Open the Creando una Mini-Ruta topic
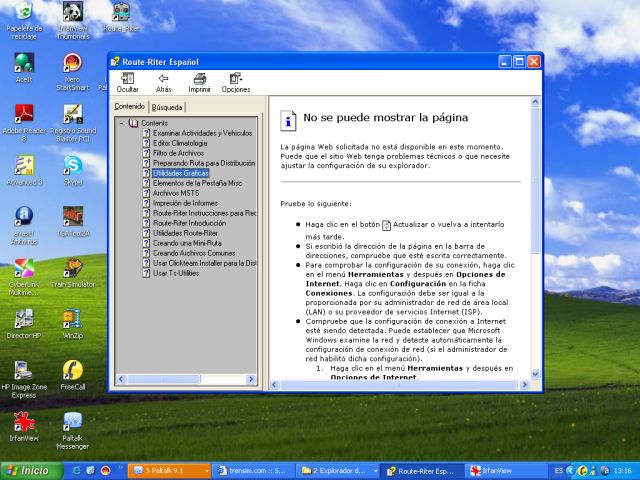The image size is (640, 480). [x=187, y=242]
